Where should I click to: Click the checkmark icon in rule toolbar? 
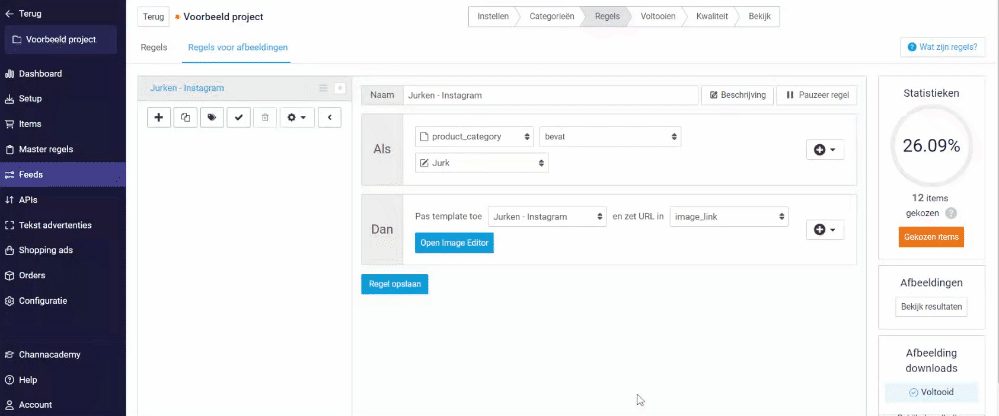click(x=238, y=117)
